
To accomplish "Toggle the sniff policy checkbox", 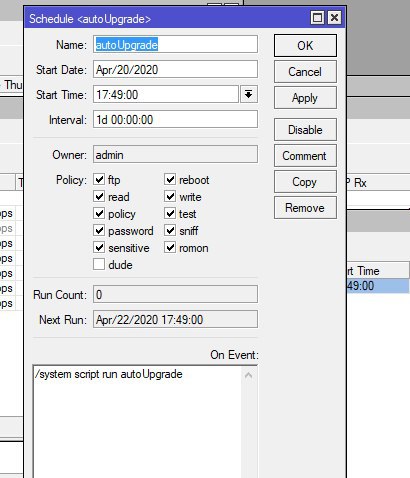I will click(x=170, y=230).
